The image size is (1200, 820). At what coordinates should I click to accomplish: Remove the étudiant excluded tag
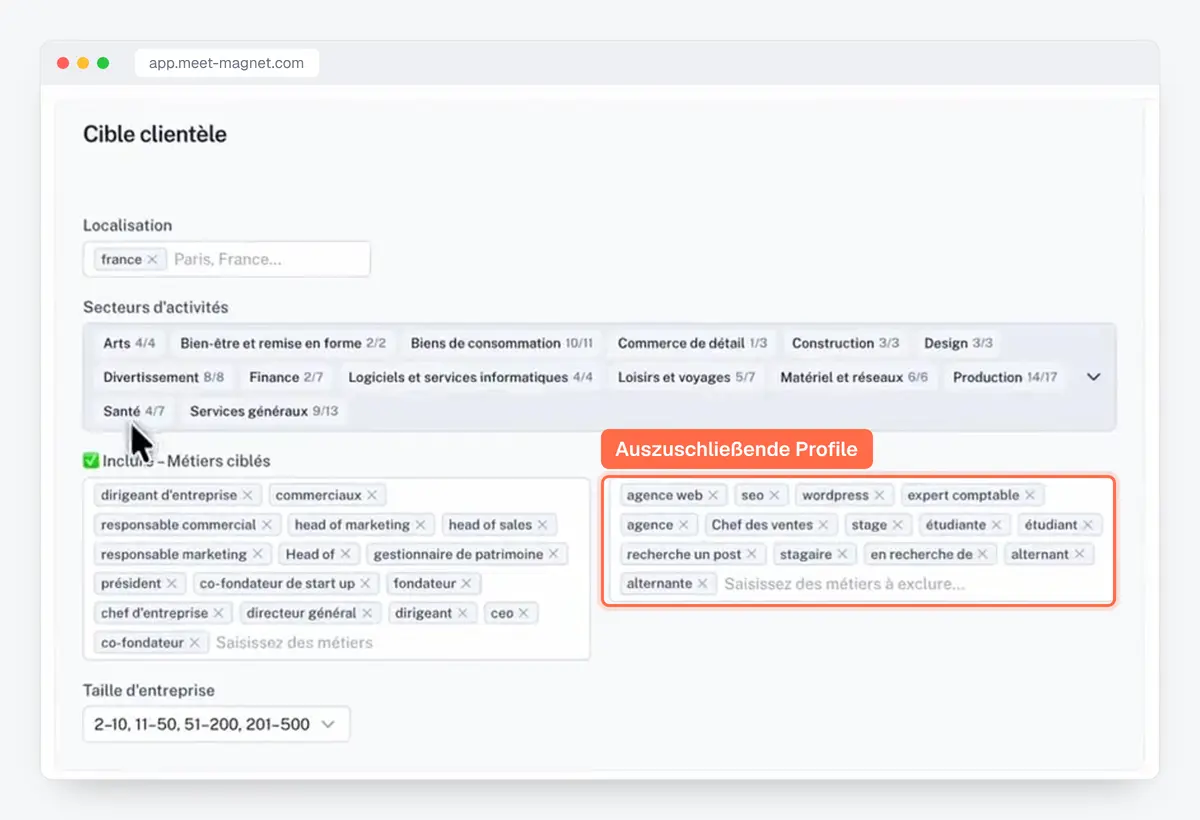coord(1087,525)
